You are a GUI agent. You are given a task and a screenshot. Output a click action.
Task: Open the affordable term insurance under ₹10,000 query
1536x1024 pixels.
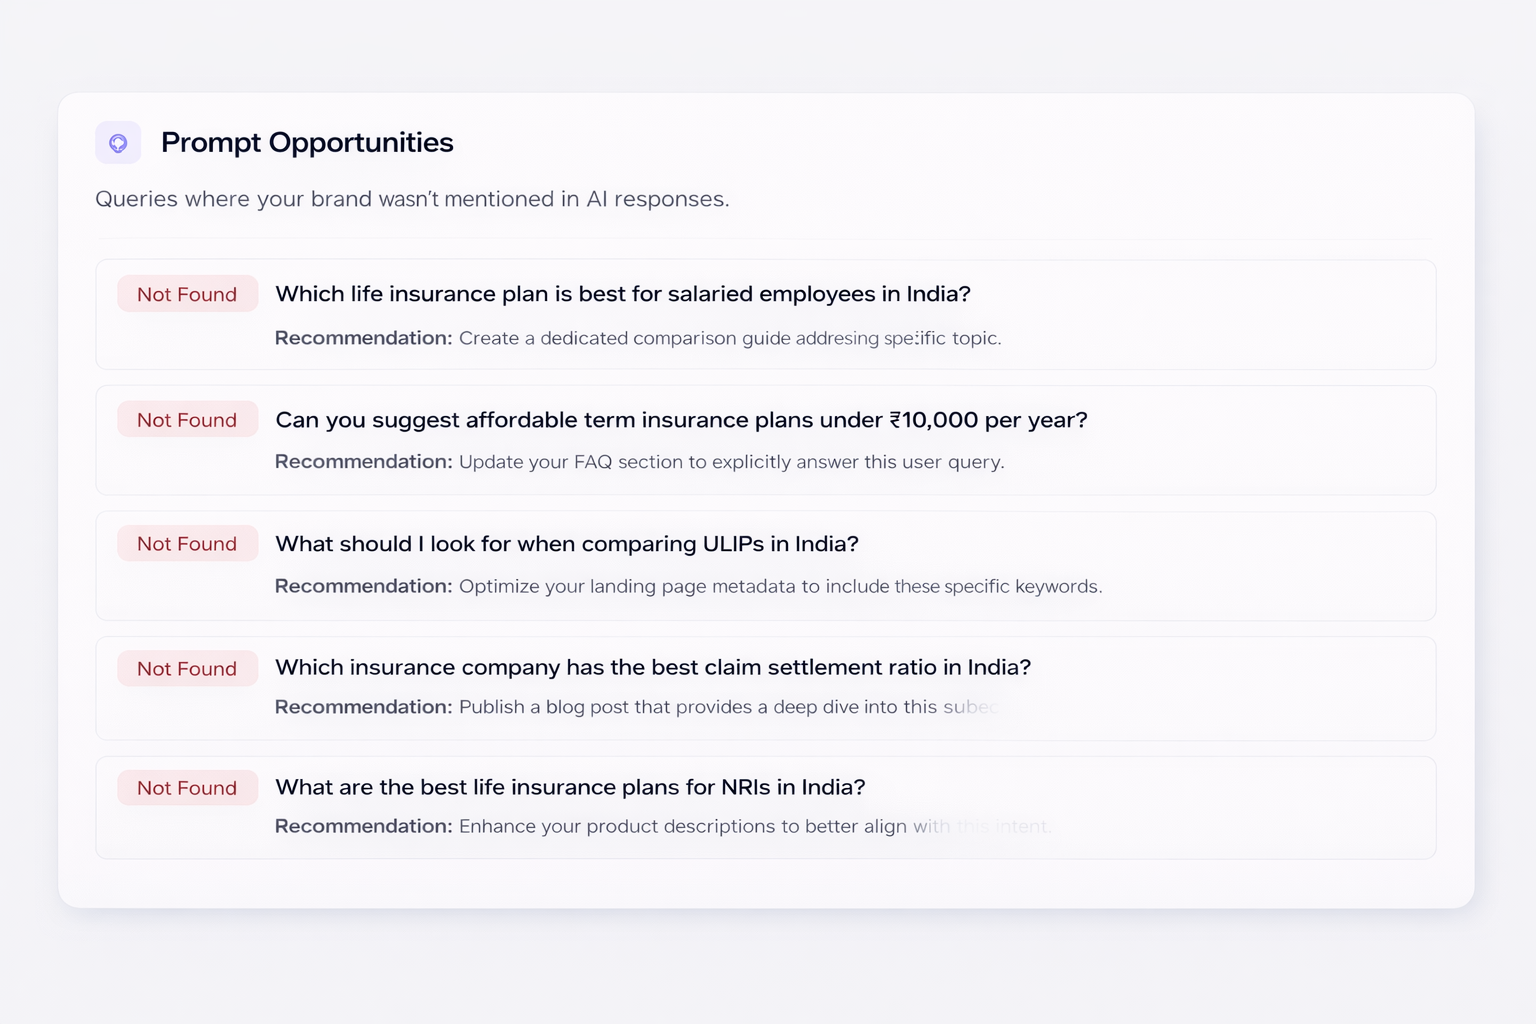pos(681,420)
